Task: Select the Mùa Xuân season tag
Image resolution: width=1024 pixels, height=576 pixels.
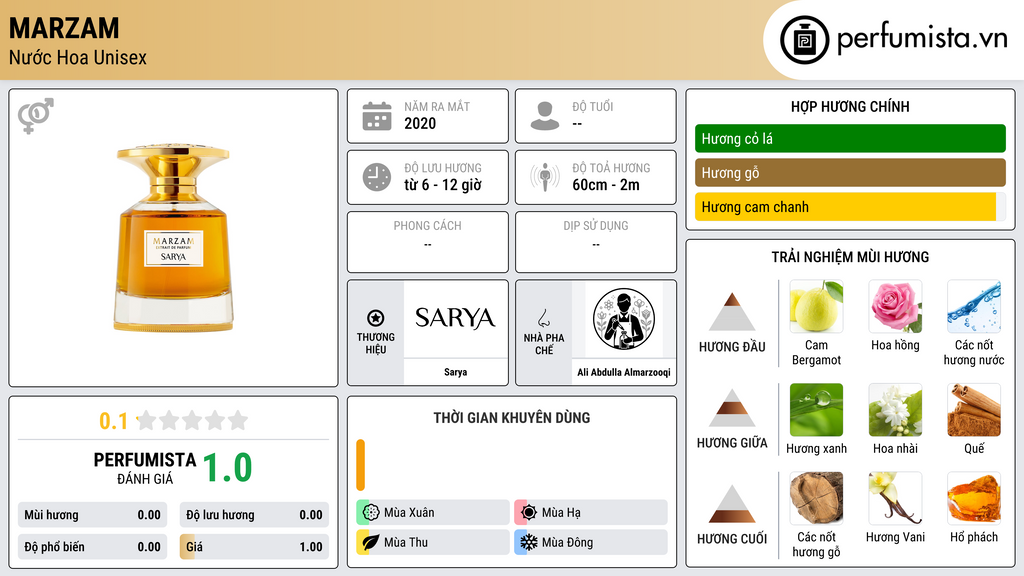Action: pyautogui.click(x=433, y=513)
